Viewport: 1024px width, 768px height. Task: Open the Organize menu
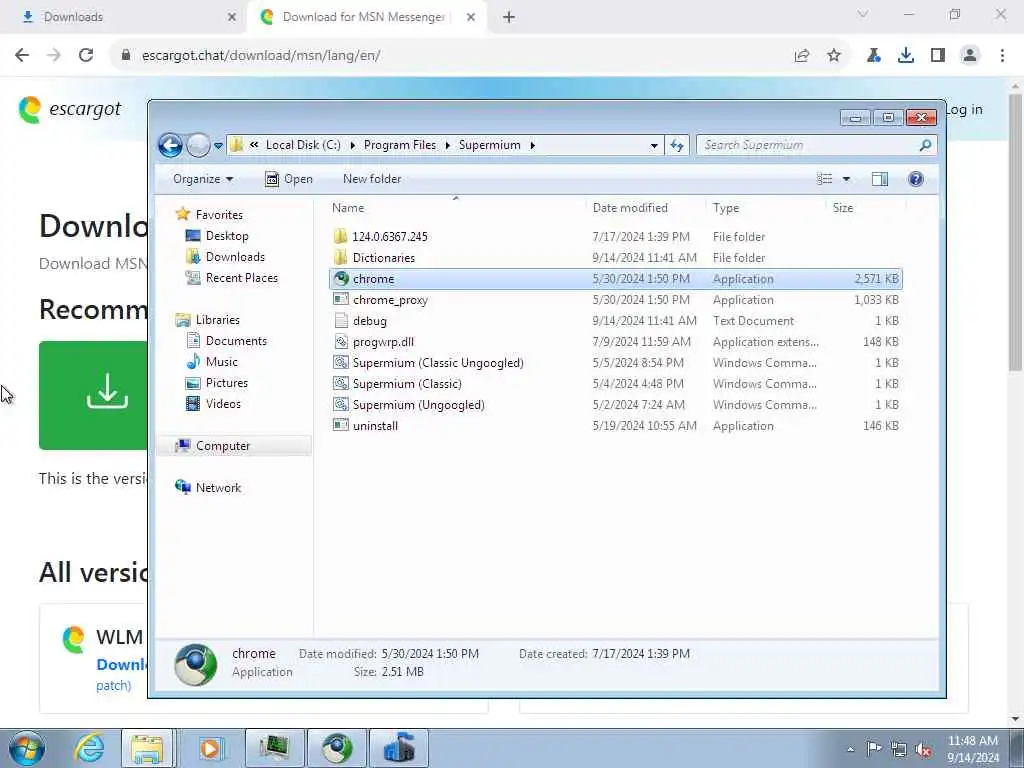(203, 179)
